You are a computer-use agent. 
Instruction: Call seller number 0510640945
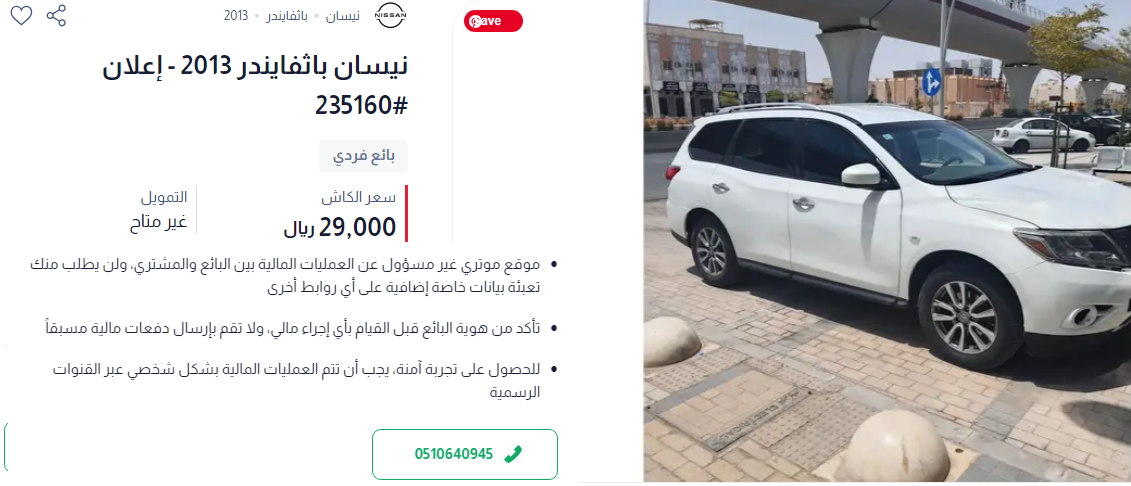(x=465, y=454)
